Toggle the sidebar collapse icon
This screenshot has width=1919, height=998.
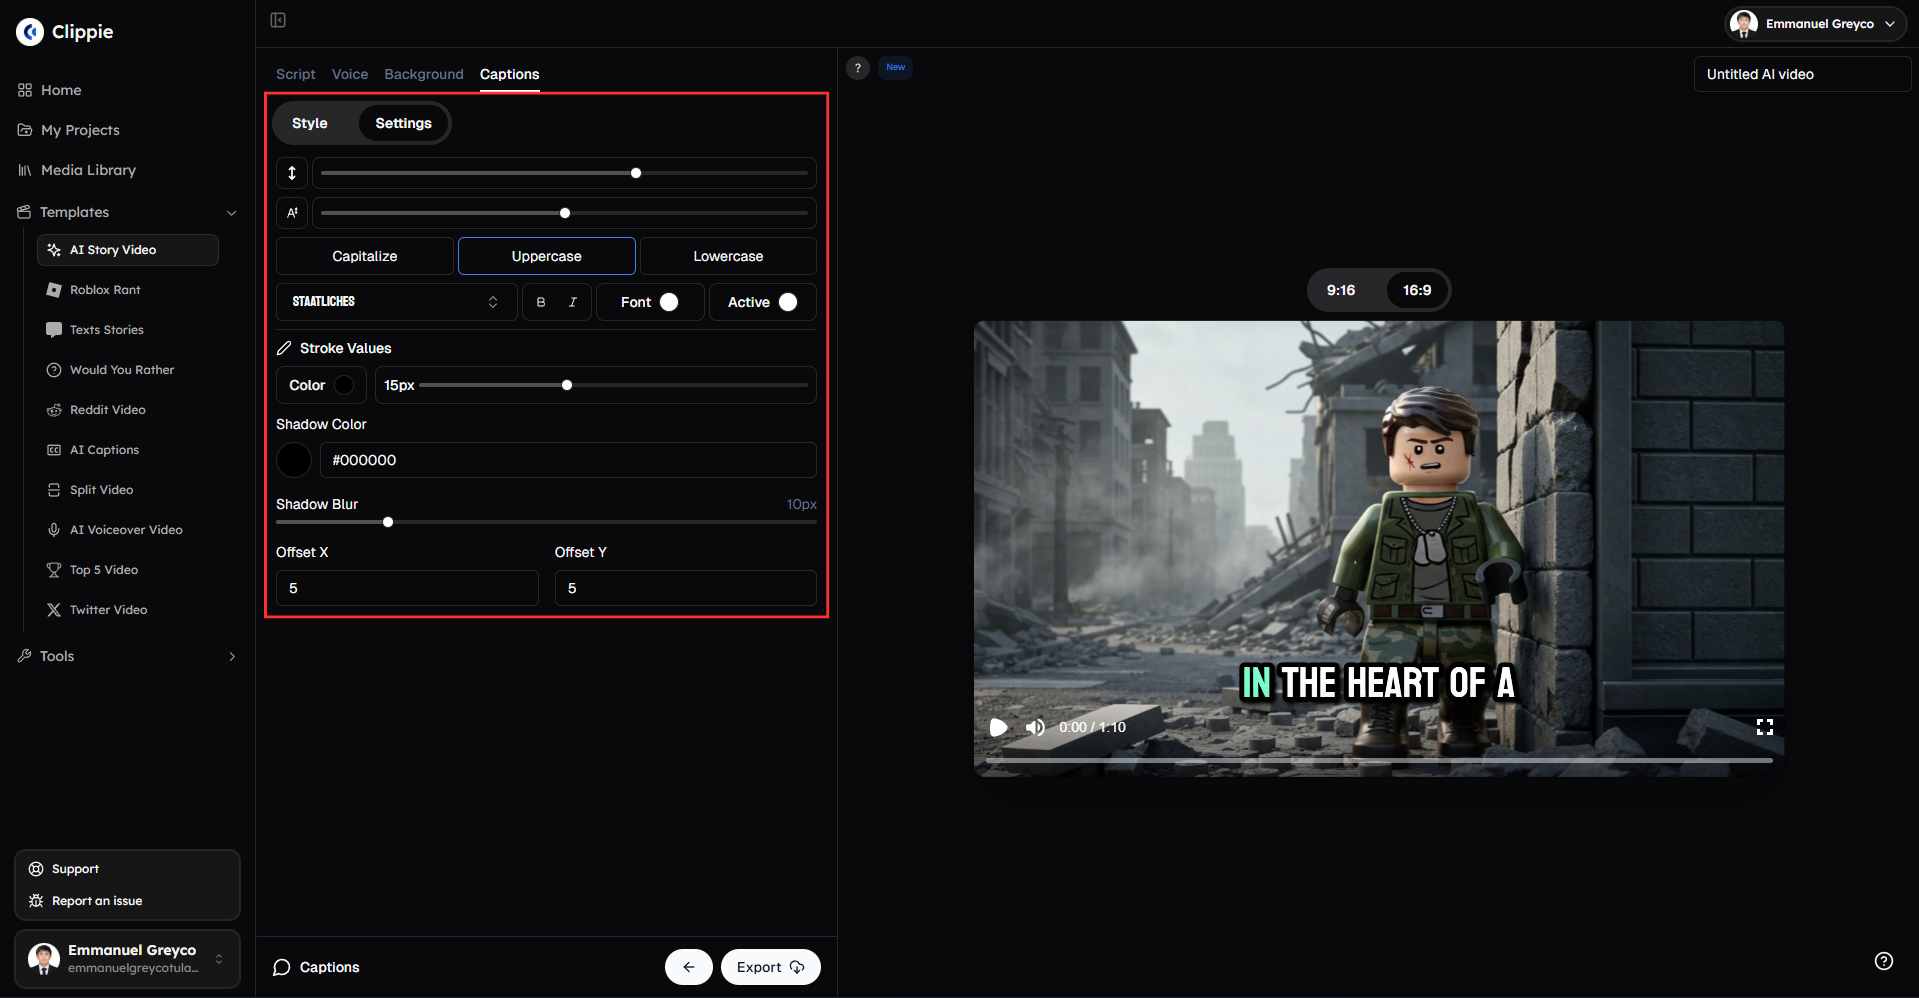(x=278, y=20)
